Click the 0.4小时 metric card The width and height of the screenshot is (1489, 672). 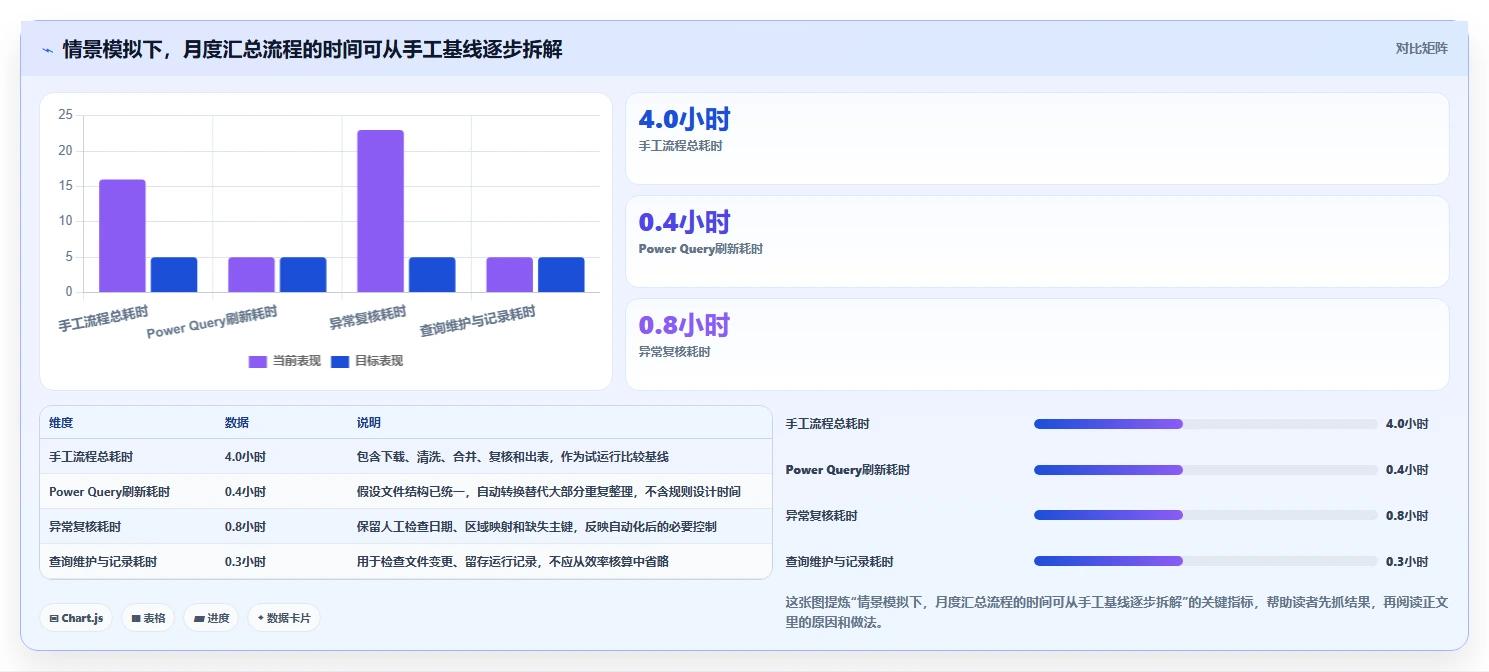pyautogui.click(x=1037, y=241)
